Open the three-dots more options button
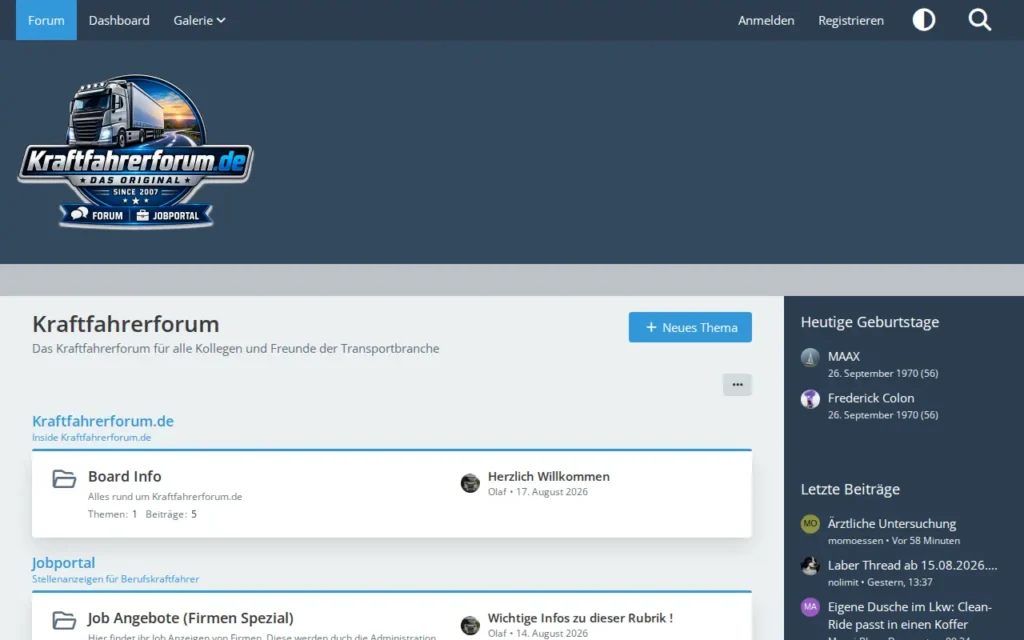 pyautogui.click(x=737, y=385)
